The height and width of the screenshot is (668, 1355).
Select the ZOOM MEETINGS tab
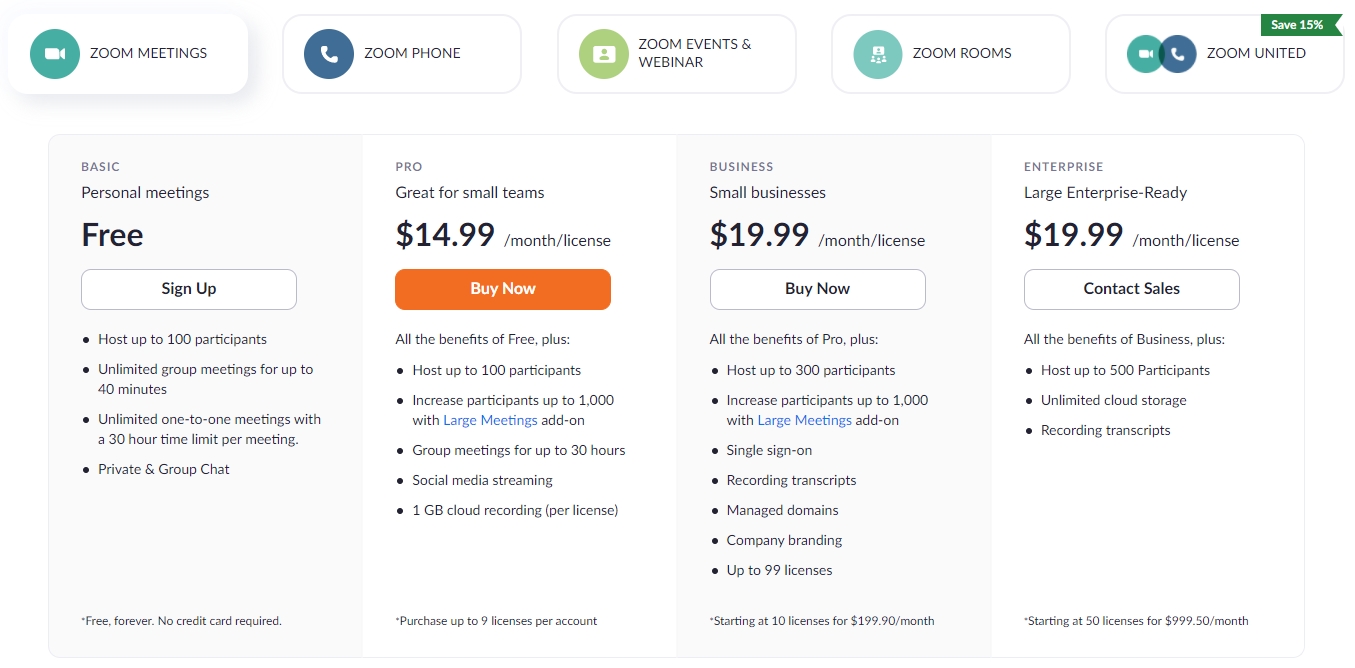pyautogui.click(x=148, y=54)
